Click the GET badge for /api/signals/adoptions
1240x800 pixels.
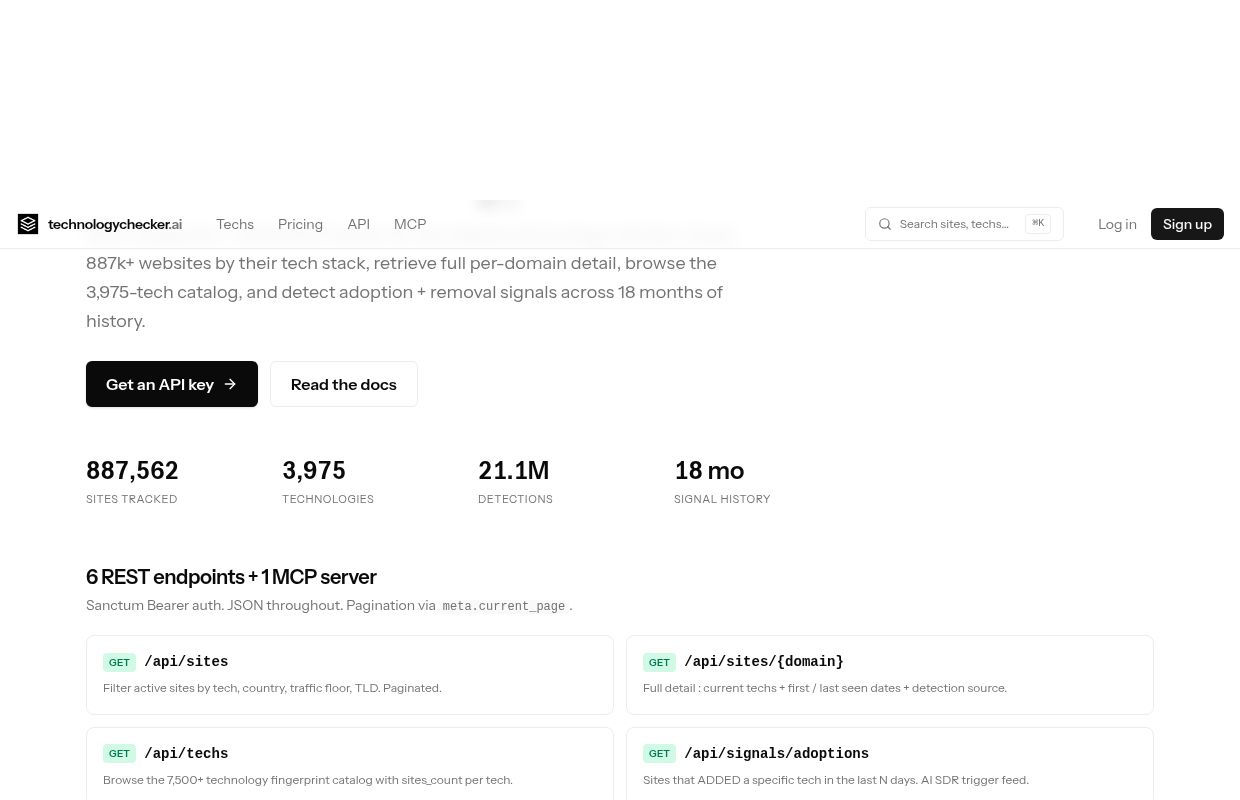(659, 754)
